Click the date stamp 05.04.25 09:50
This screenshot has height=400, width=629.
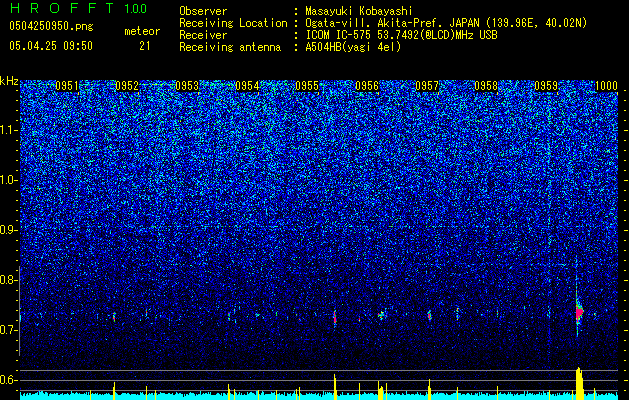51,46
